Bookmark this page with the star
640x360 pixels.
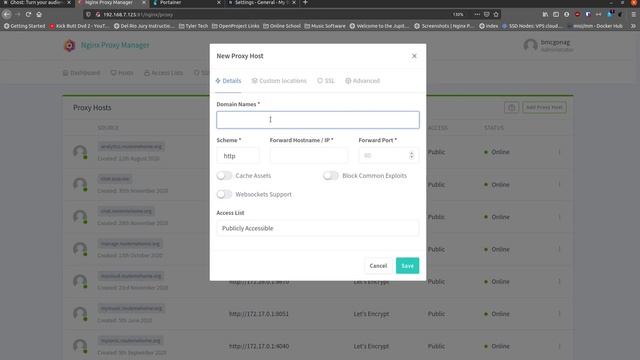click(x=496, y=14)
